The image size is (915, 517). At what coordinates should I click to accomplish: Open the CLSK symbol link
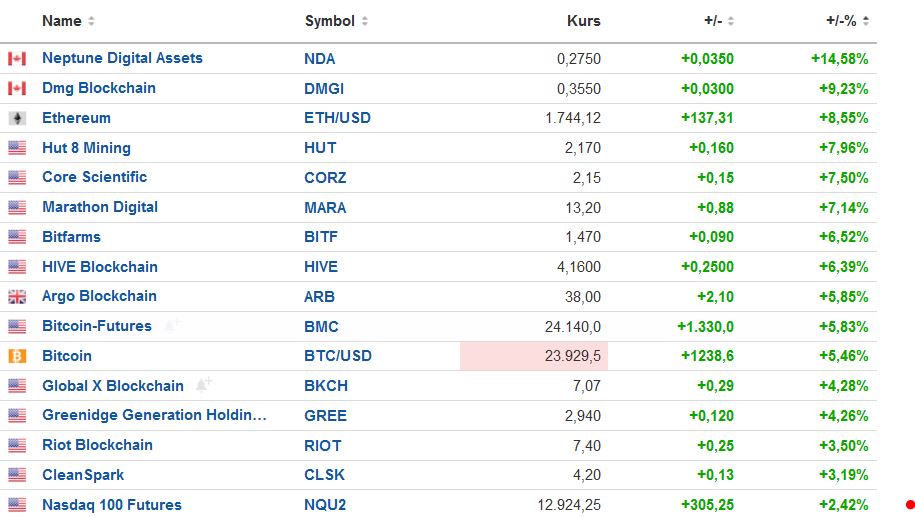pos(326,475)
